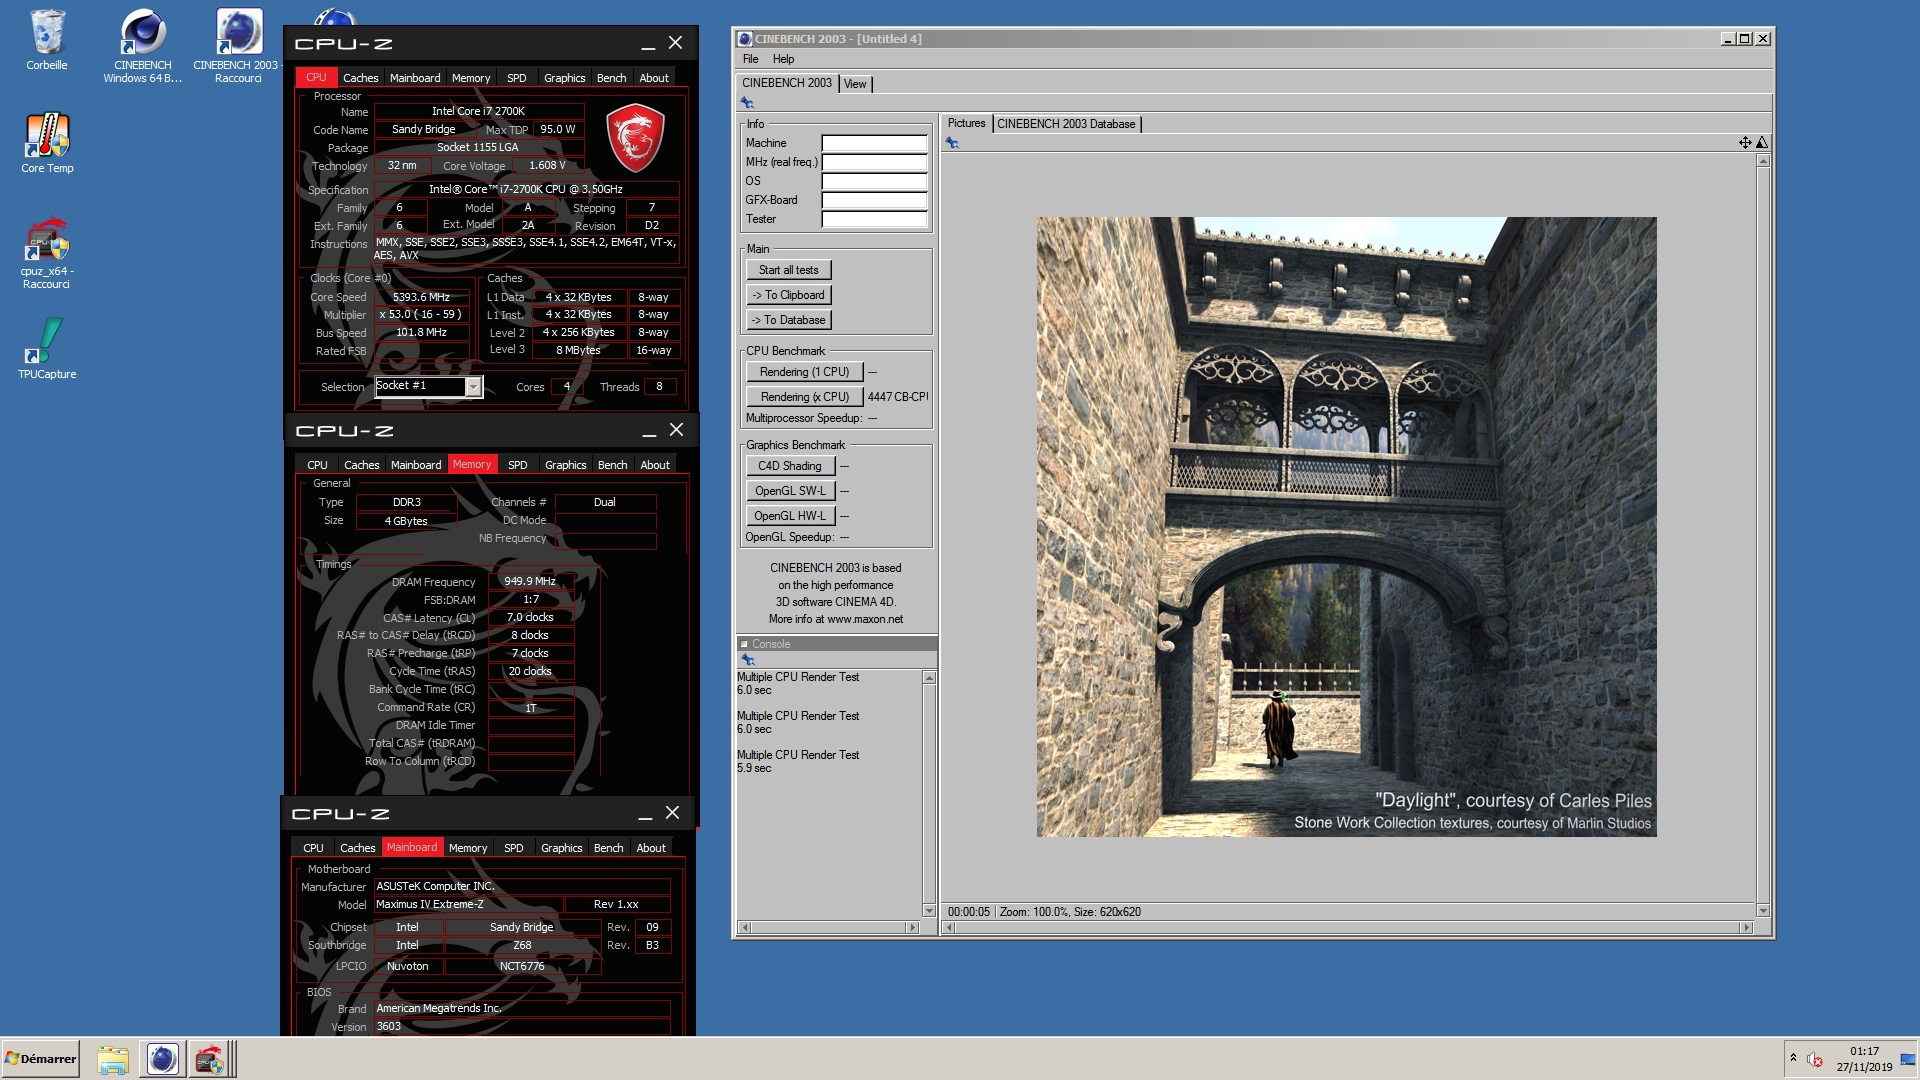Run C4D Shading benchmark
The image size is (1920, 1080).
click(x=789, y=466)
